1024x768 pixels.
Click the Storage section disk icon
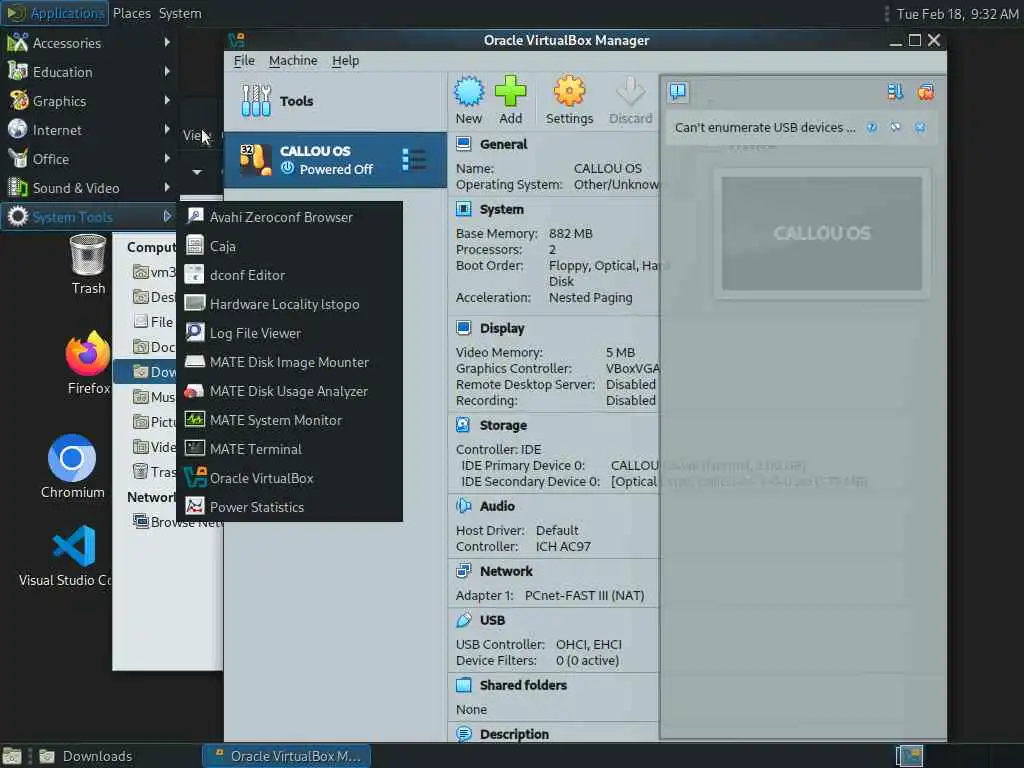pyautogui.click(x=463, y=425)
